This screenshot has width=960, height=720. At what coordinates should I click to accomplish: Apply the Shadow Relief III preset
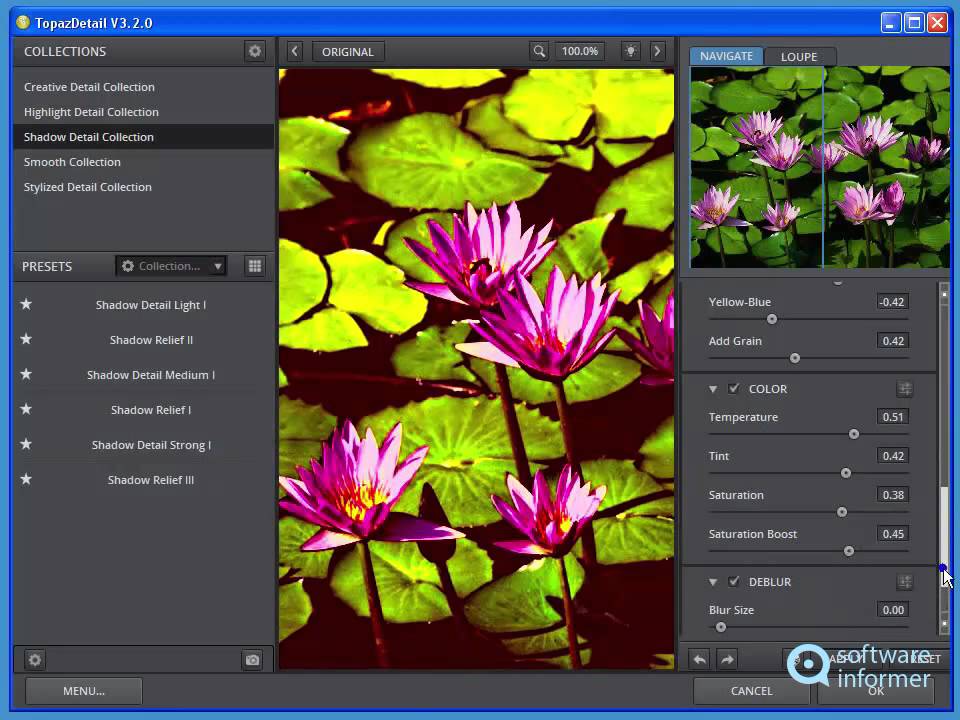click(x=151, y=480)
